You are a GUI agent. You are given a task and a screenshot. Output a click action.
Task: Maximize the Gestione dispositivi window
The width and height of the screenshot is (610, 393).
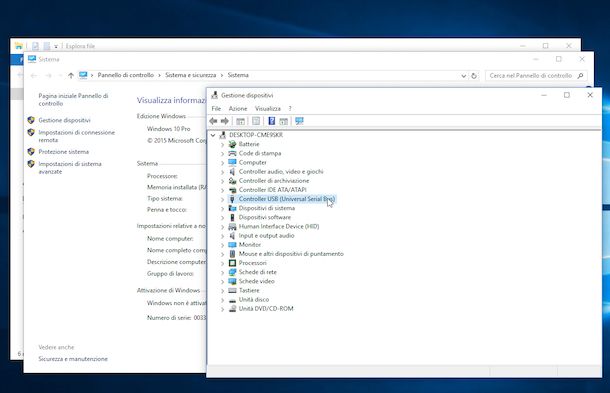[567, 95]
